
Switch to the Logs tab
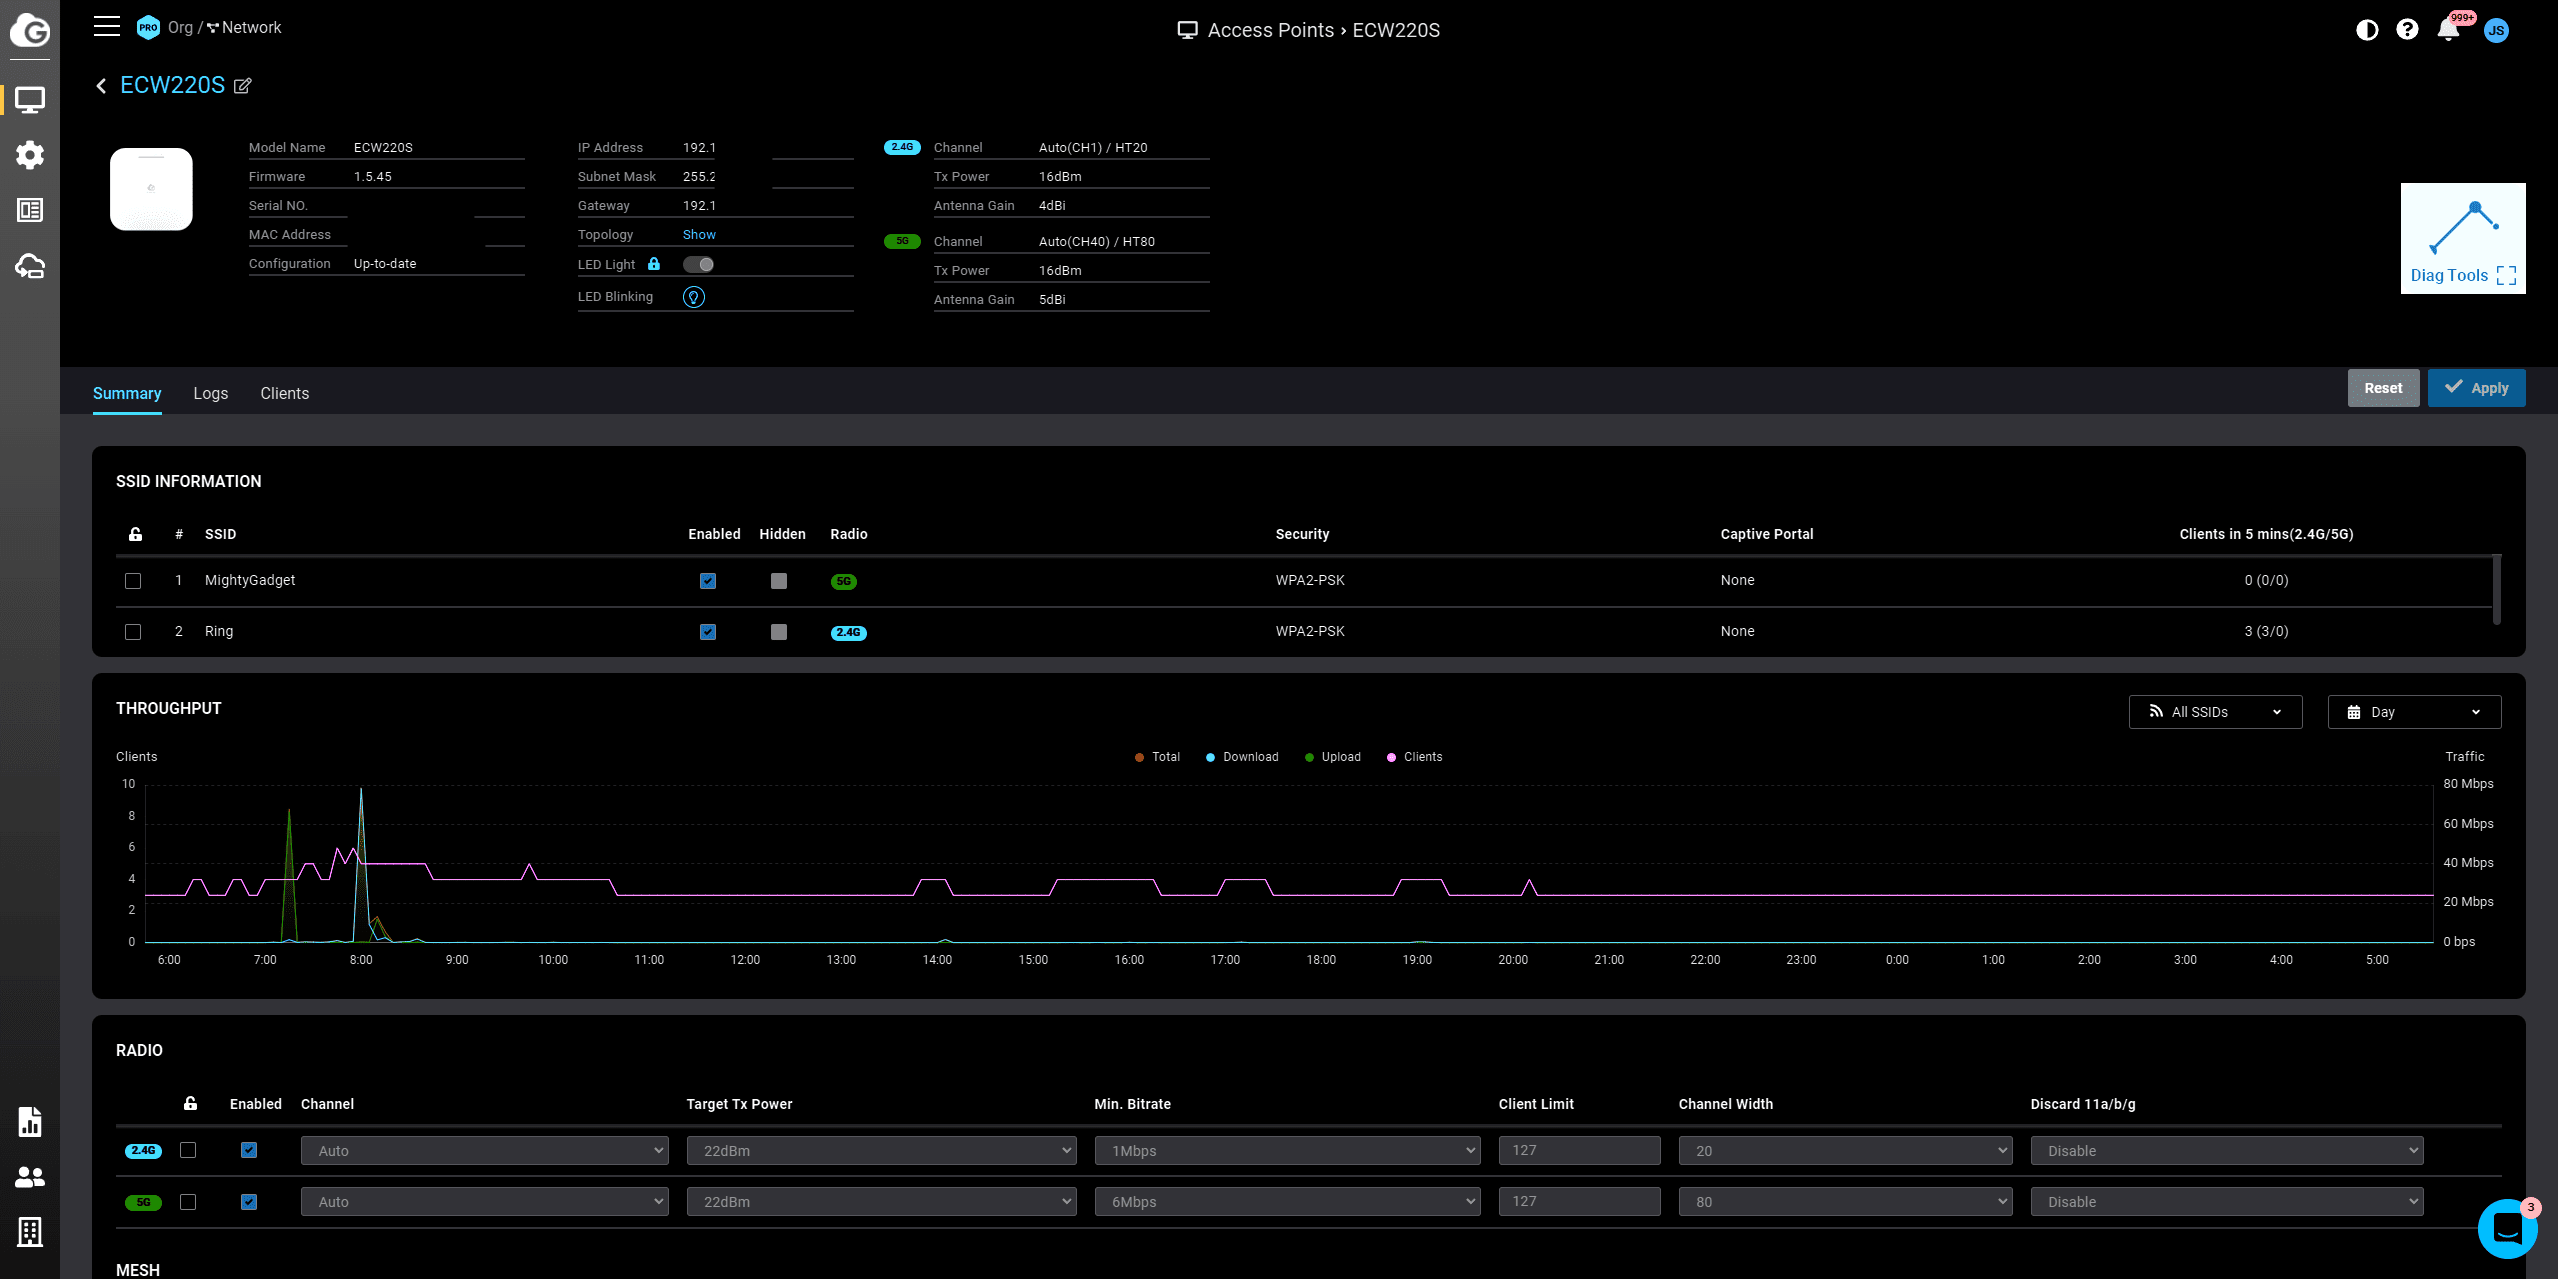[210, 393]
